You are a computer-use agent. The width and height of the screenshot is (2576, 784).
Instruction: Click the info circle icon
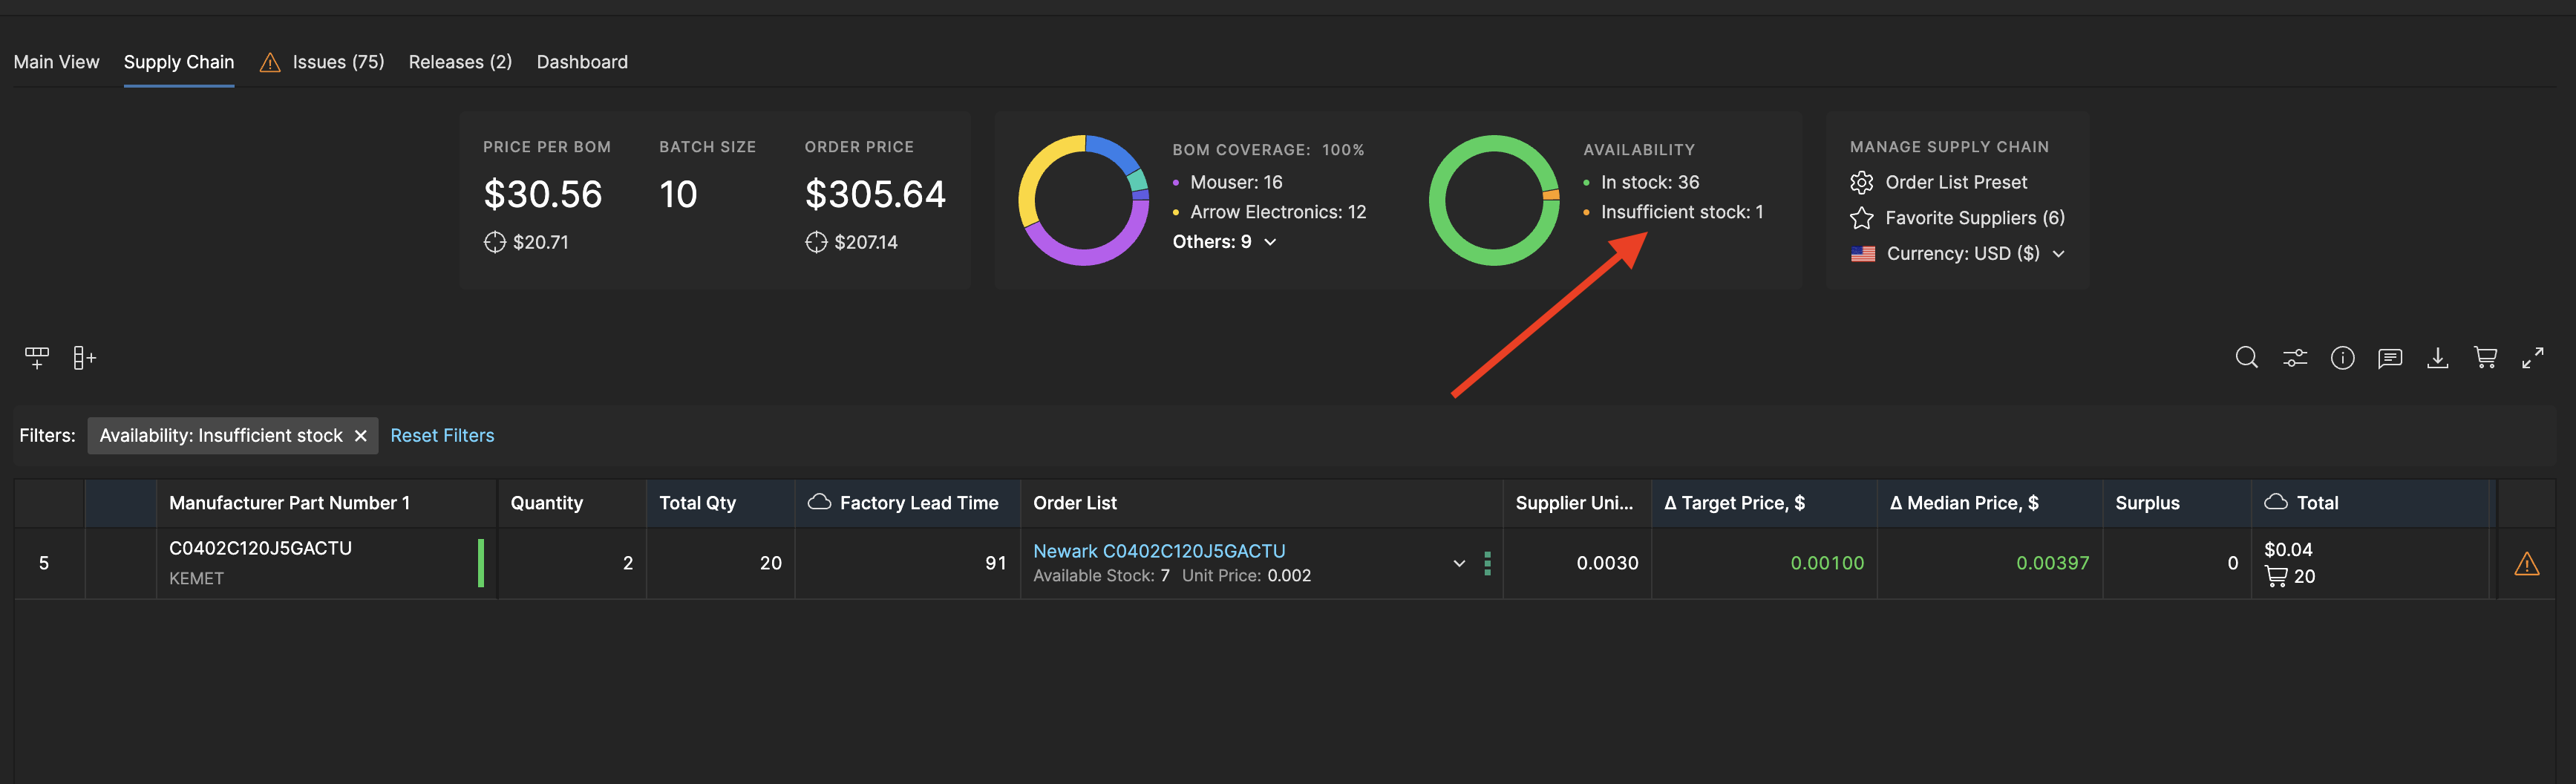(2342, 357)
